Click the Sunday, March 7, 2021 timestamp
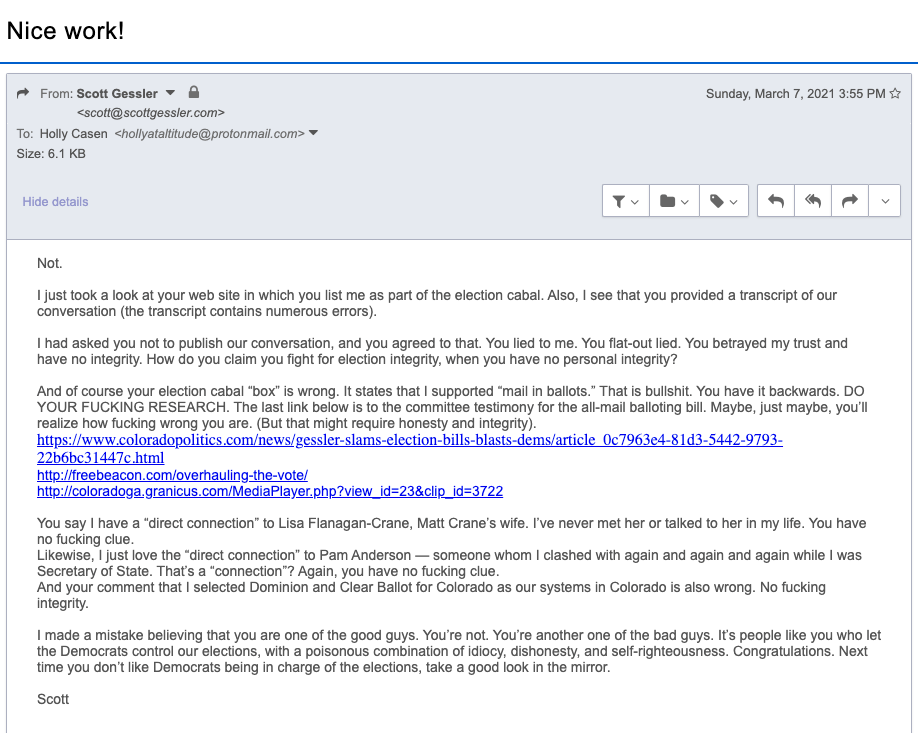The width and height of the screenshot is (918, 733). [x=795, y=93]
